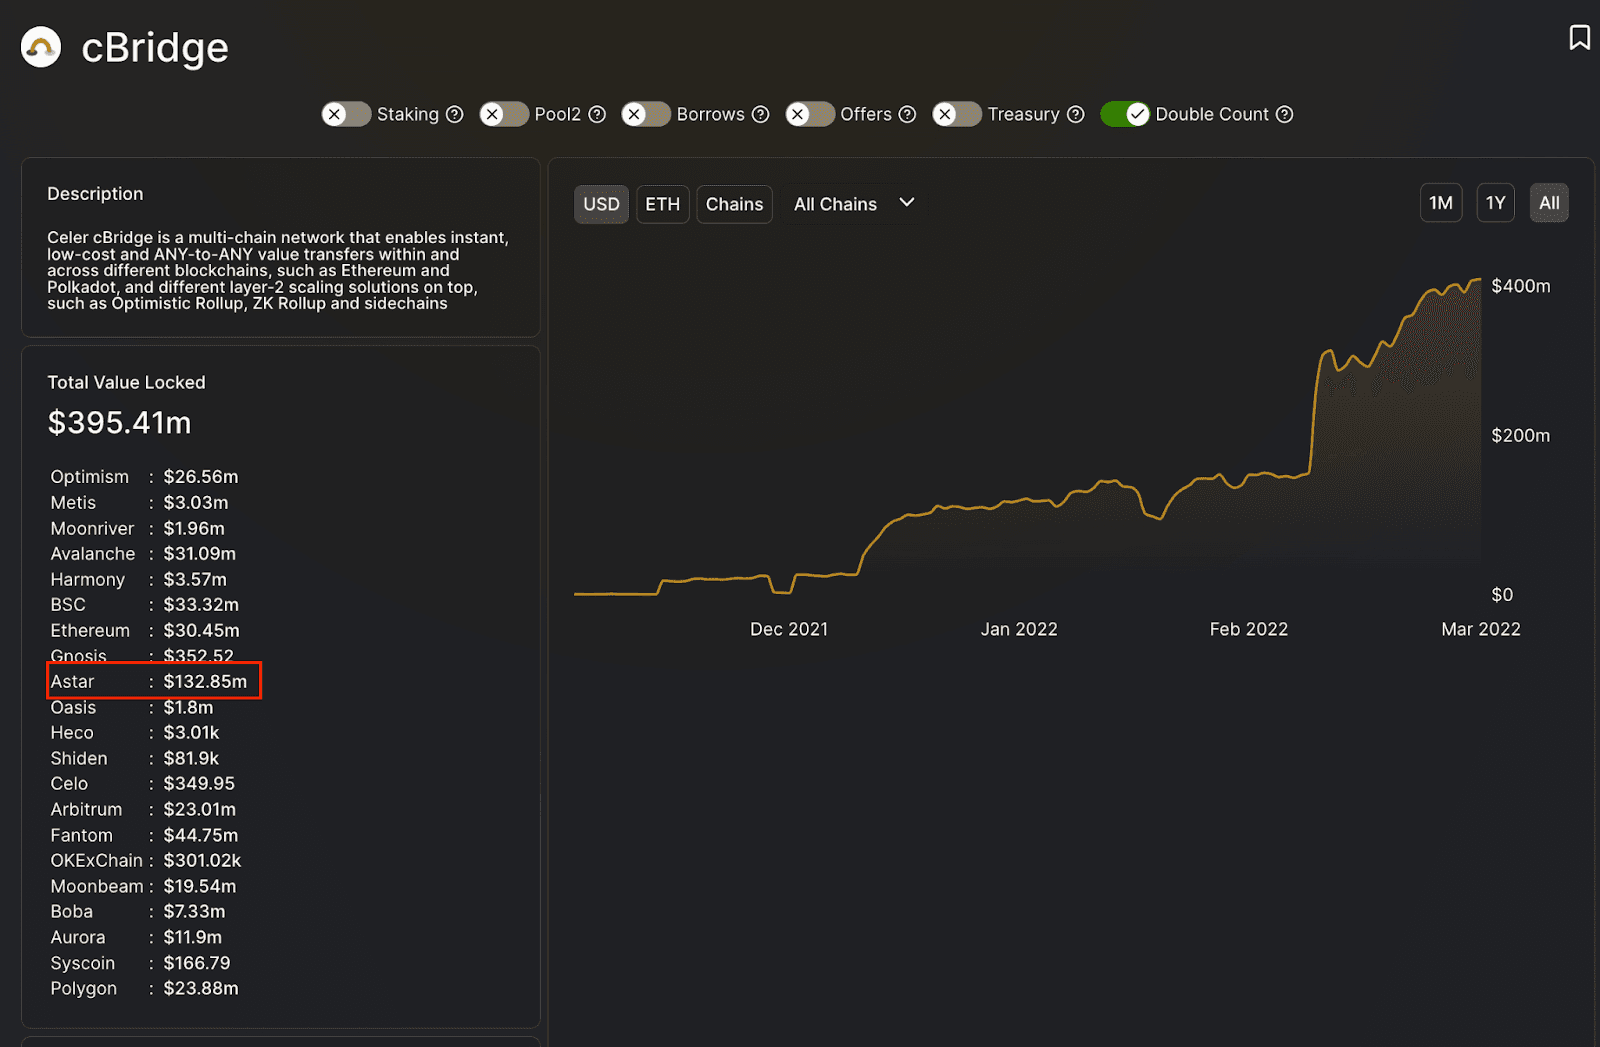Image resolution: width=1600 pixels, height=1047 pixels.
Task: Click the Feb 2022 axis label
Action: coord(1249,629)
